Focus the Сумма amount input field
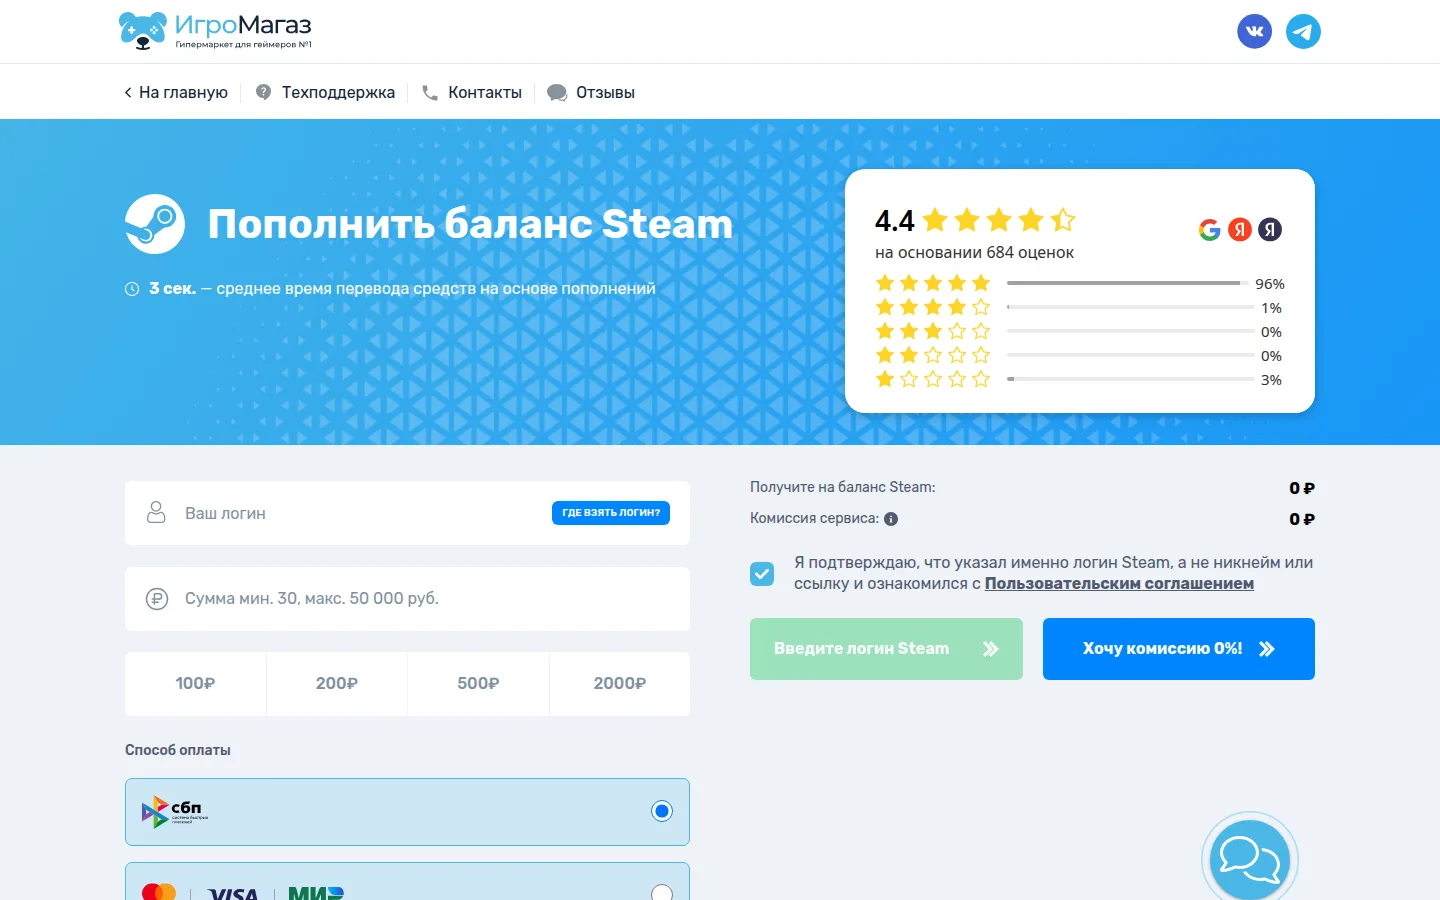1440x900 pixels. coord(407,599)
